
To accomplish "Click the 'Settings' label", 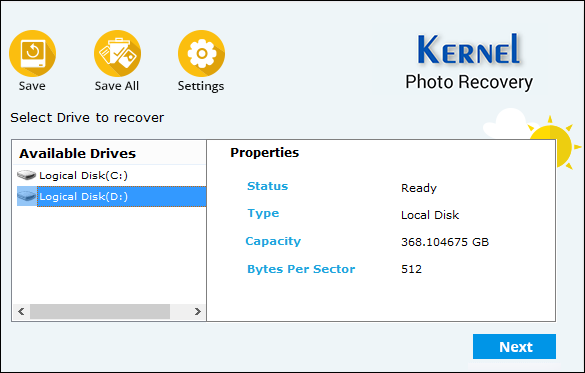I will [201, 86].
